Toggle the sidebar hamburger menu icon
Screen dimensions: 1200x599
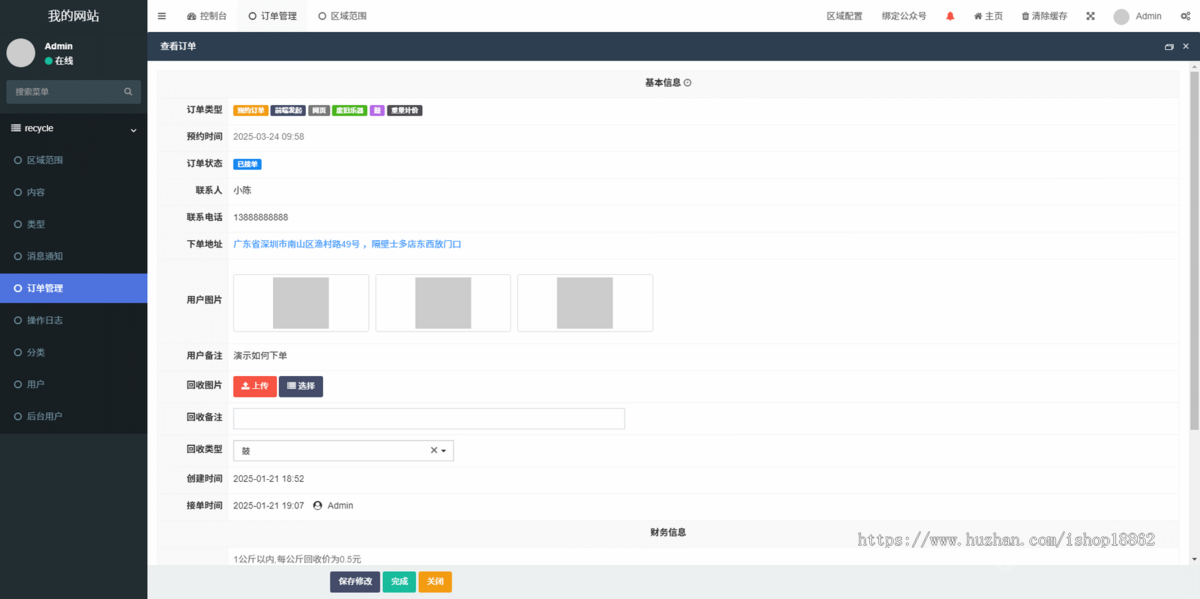(x=162, y=16)
